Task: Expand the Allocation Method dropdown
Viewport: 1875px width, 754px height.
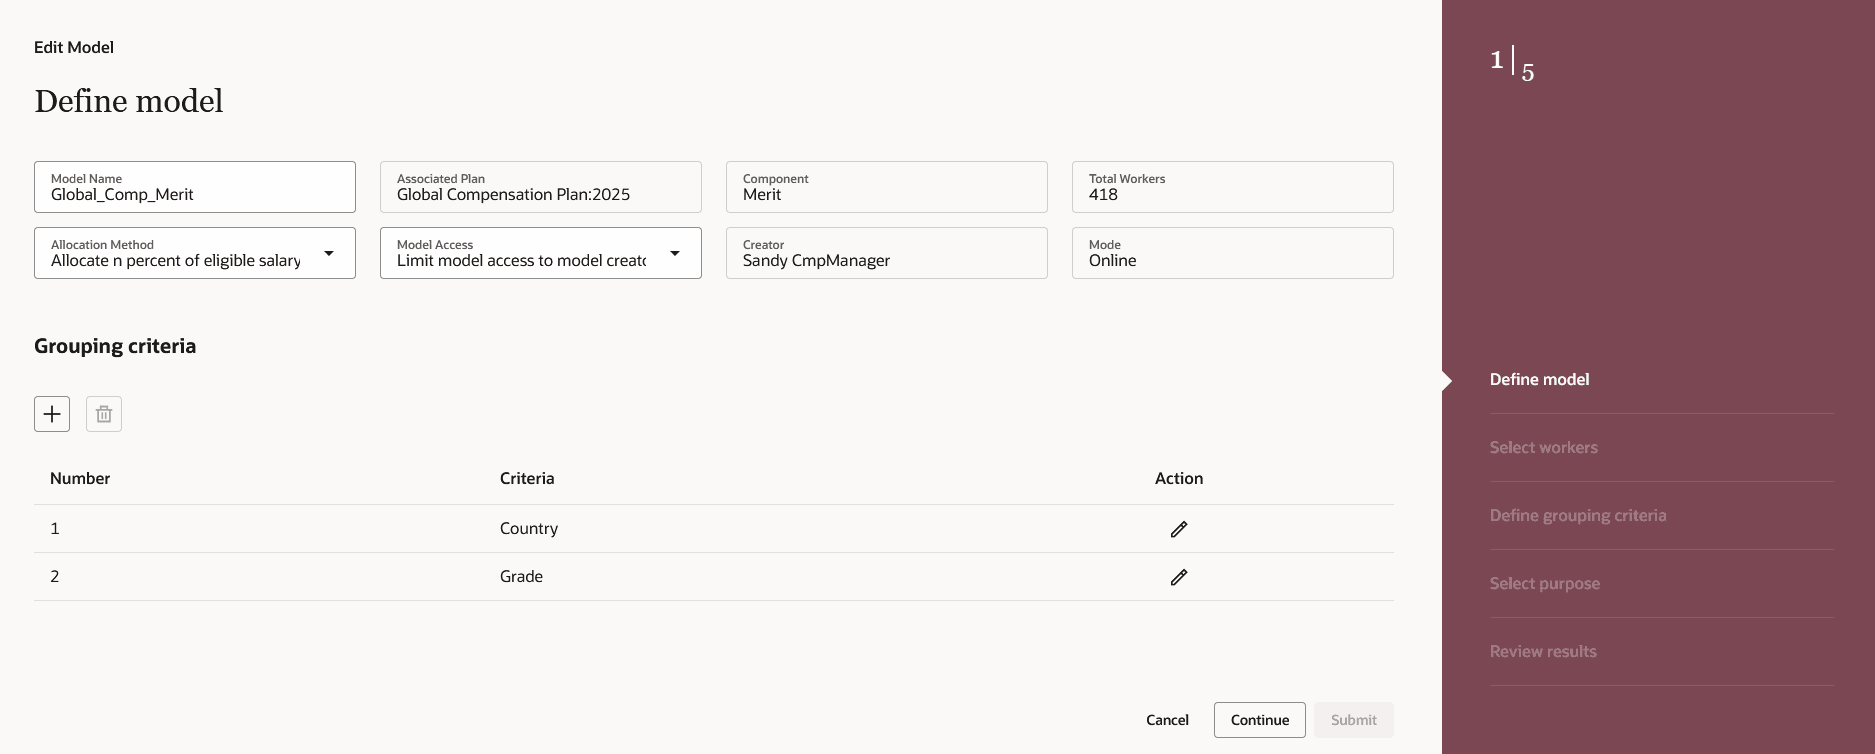Action: 328,254
